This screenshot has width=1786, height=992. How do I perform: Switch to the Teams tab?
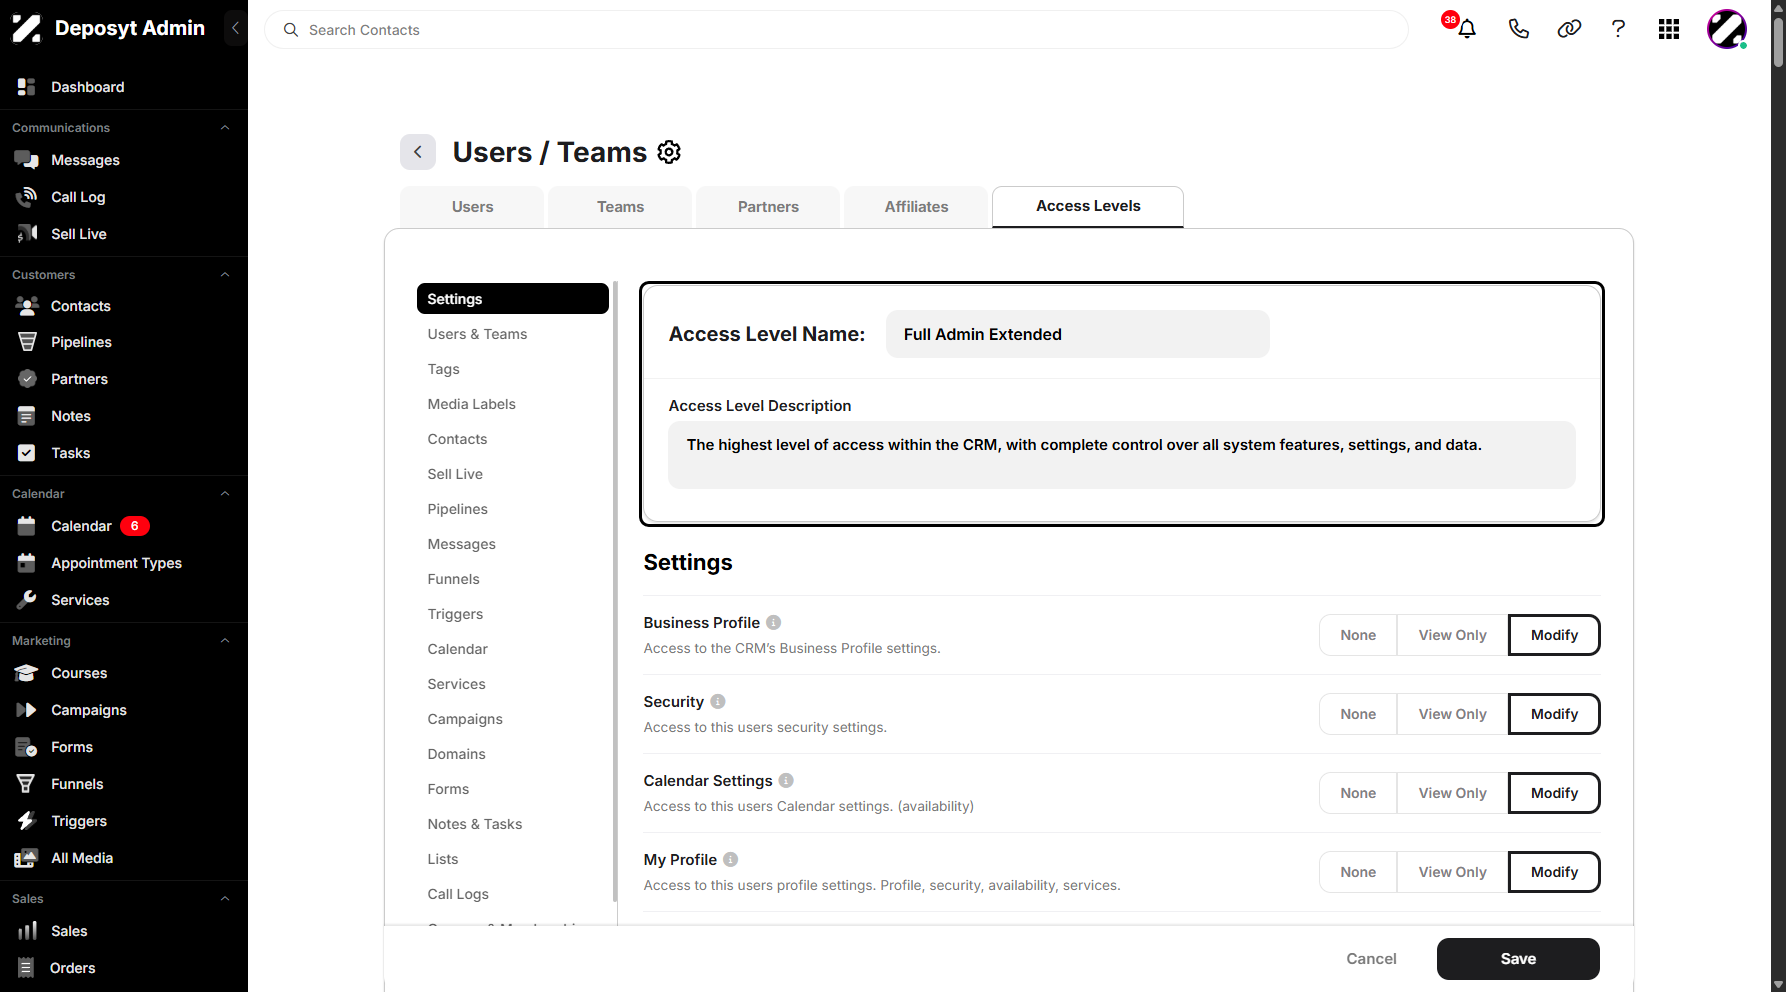click(x=620, y=207)
